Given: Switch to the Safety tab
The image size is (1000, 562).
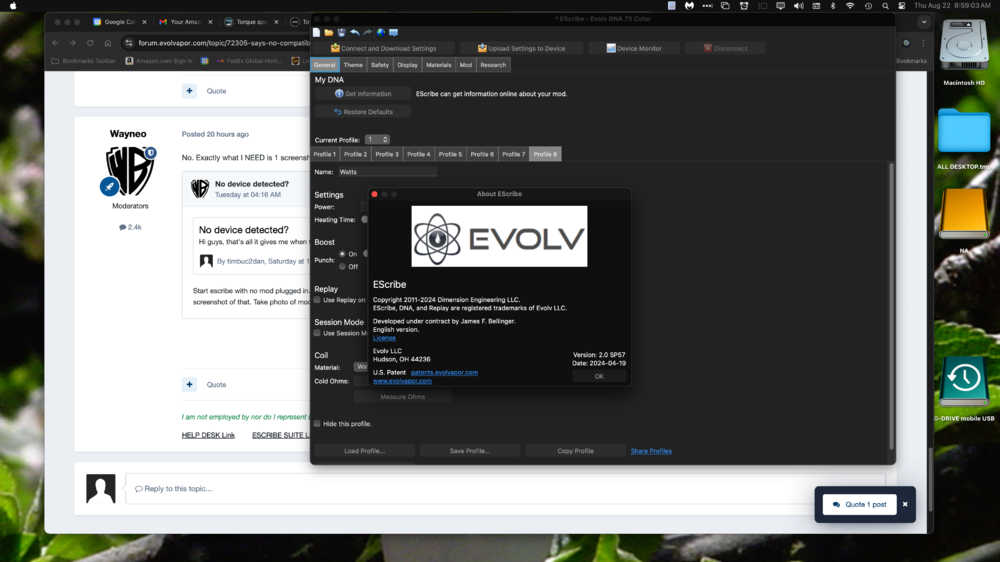Looking at the screenshot, I should point(380,65).
